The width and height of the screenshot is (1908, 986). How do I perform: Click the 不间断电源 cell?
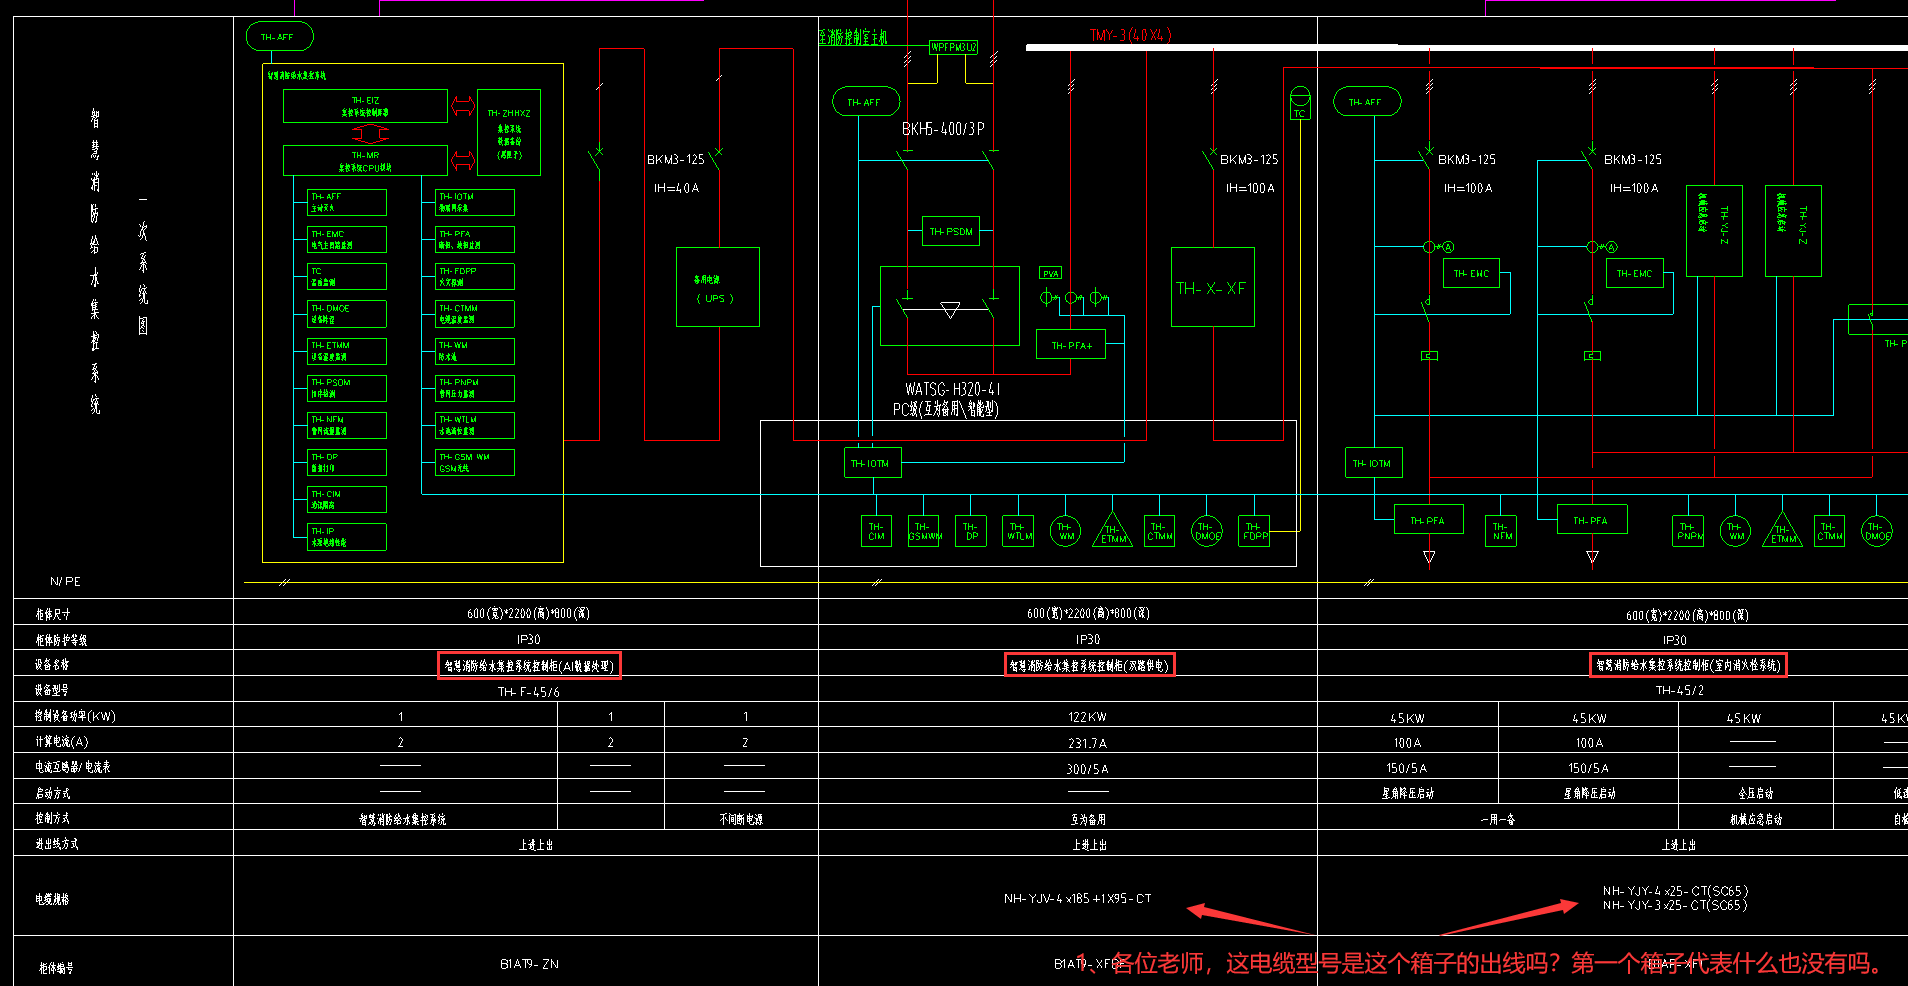tap(741, 819)
